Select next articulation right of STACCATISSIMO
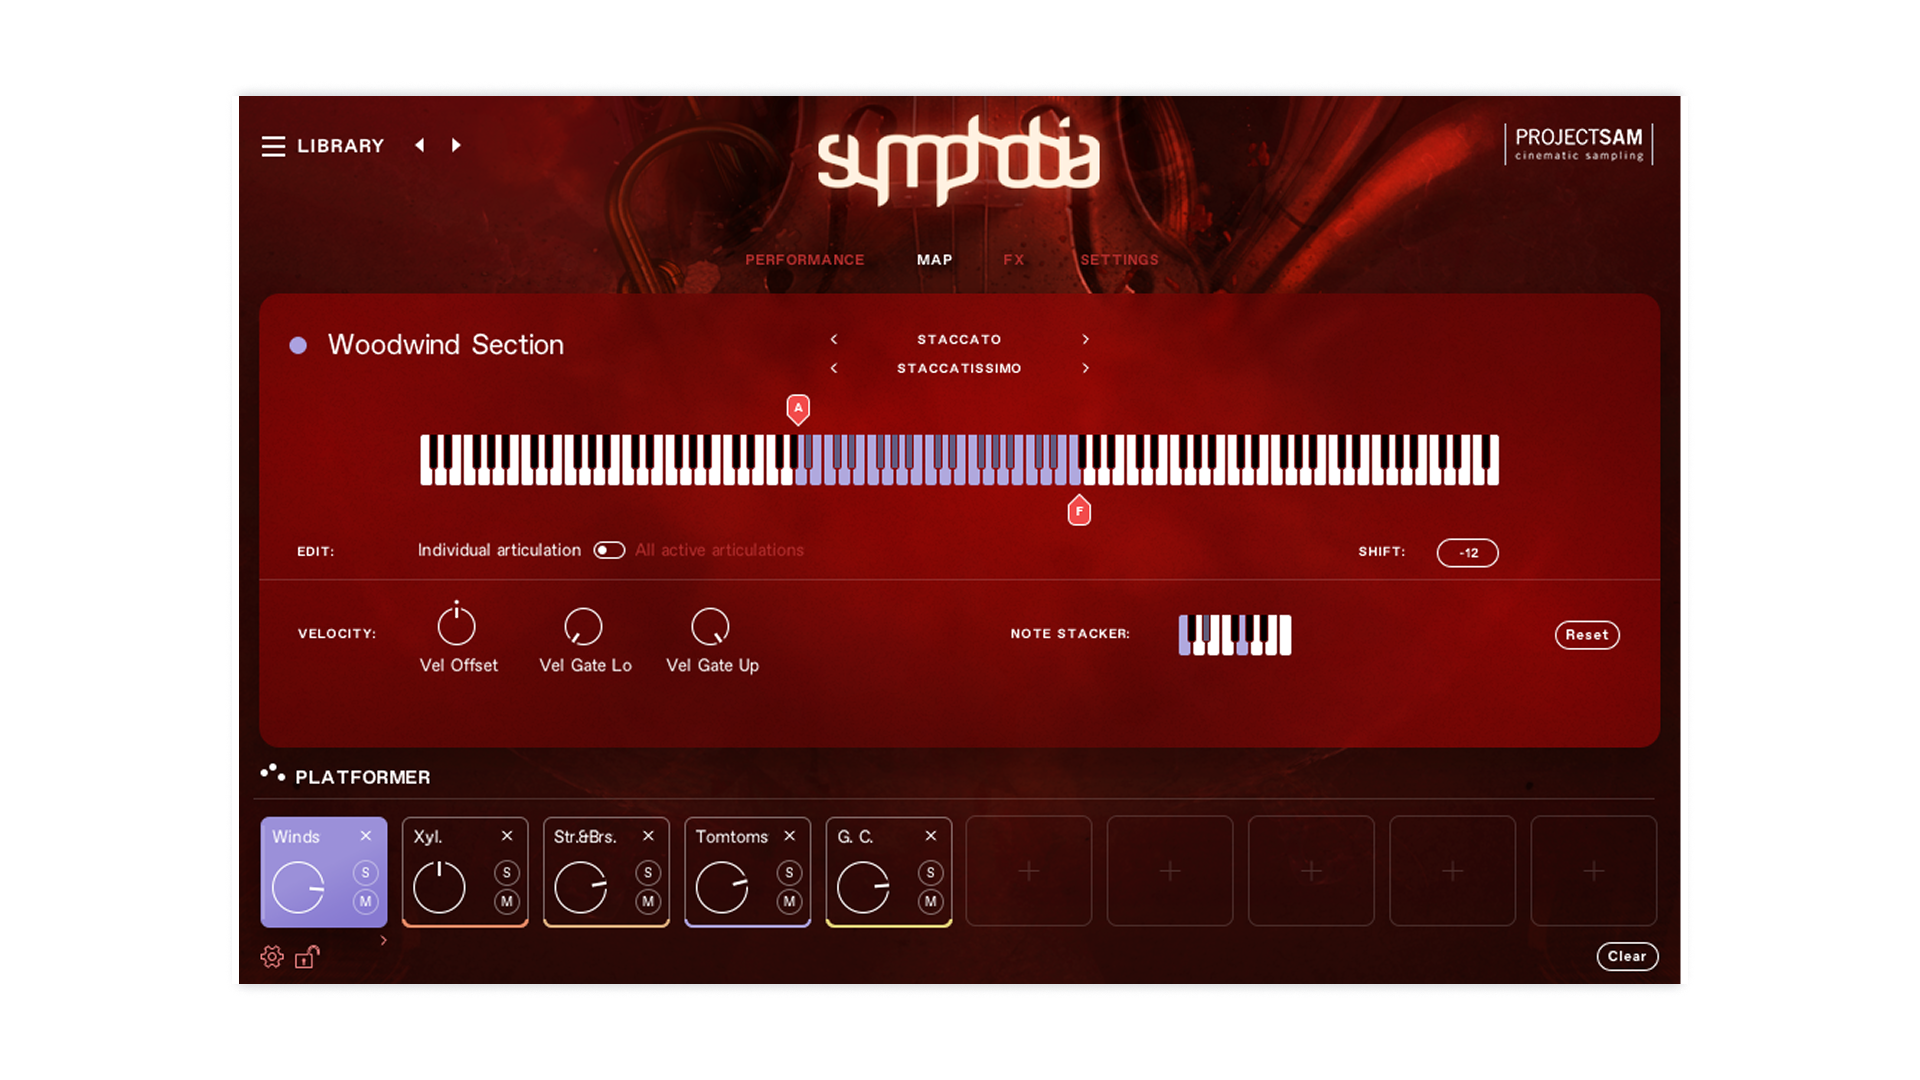The image size is (1920, 1080). (1086, 369)
